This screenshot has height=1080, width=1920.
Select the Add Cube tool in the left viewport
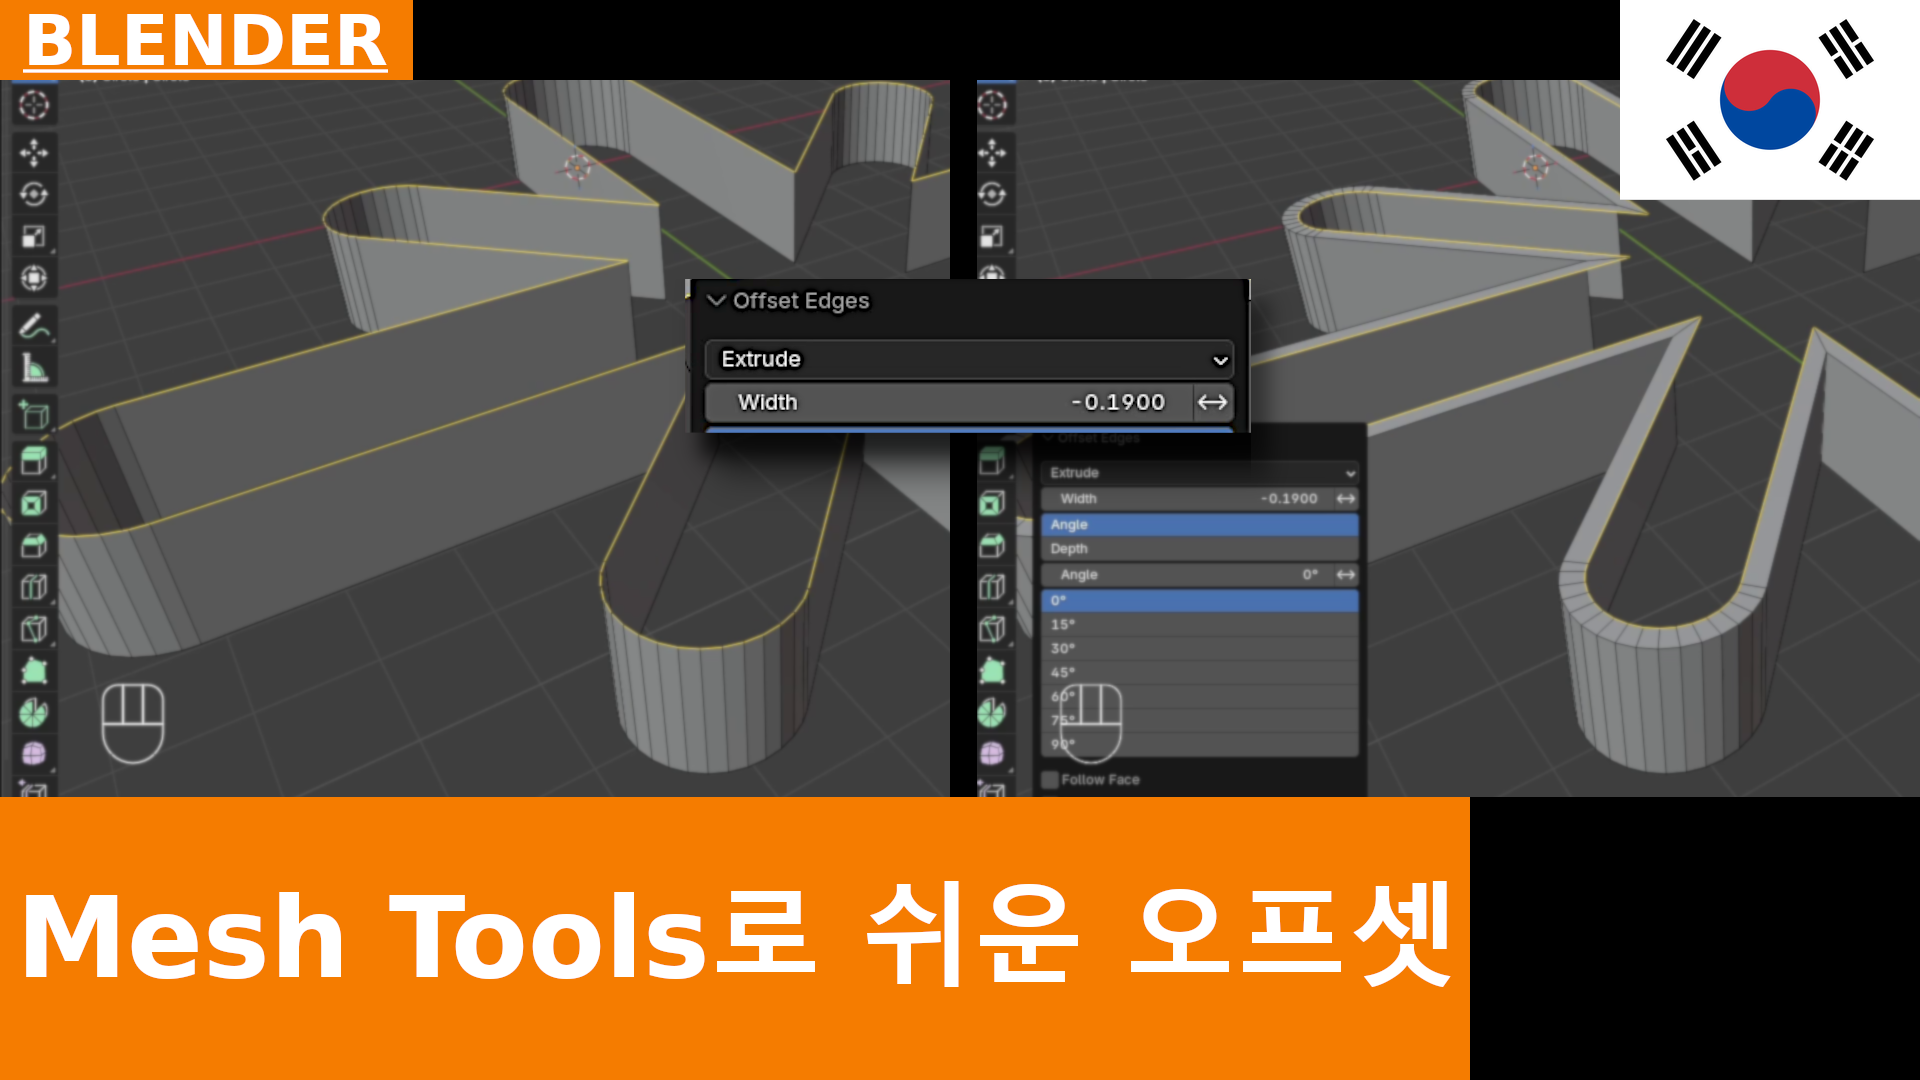coord(34,414)
